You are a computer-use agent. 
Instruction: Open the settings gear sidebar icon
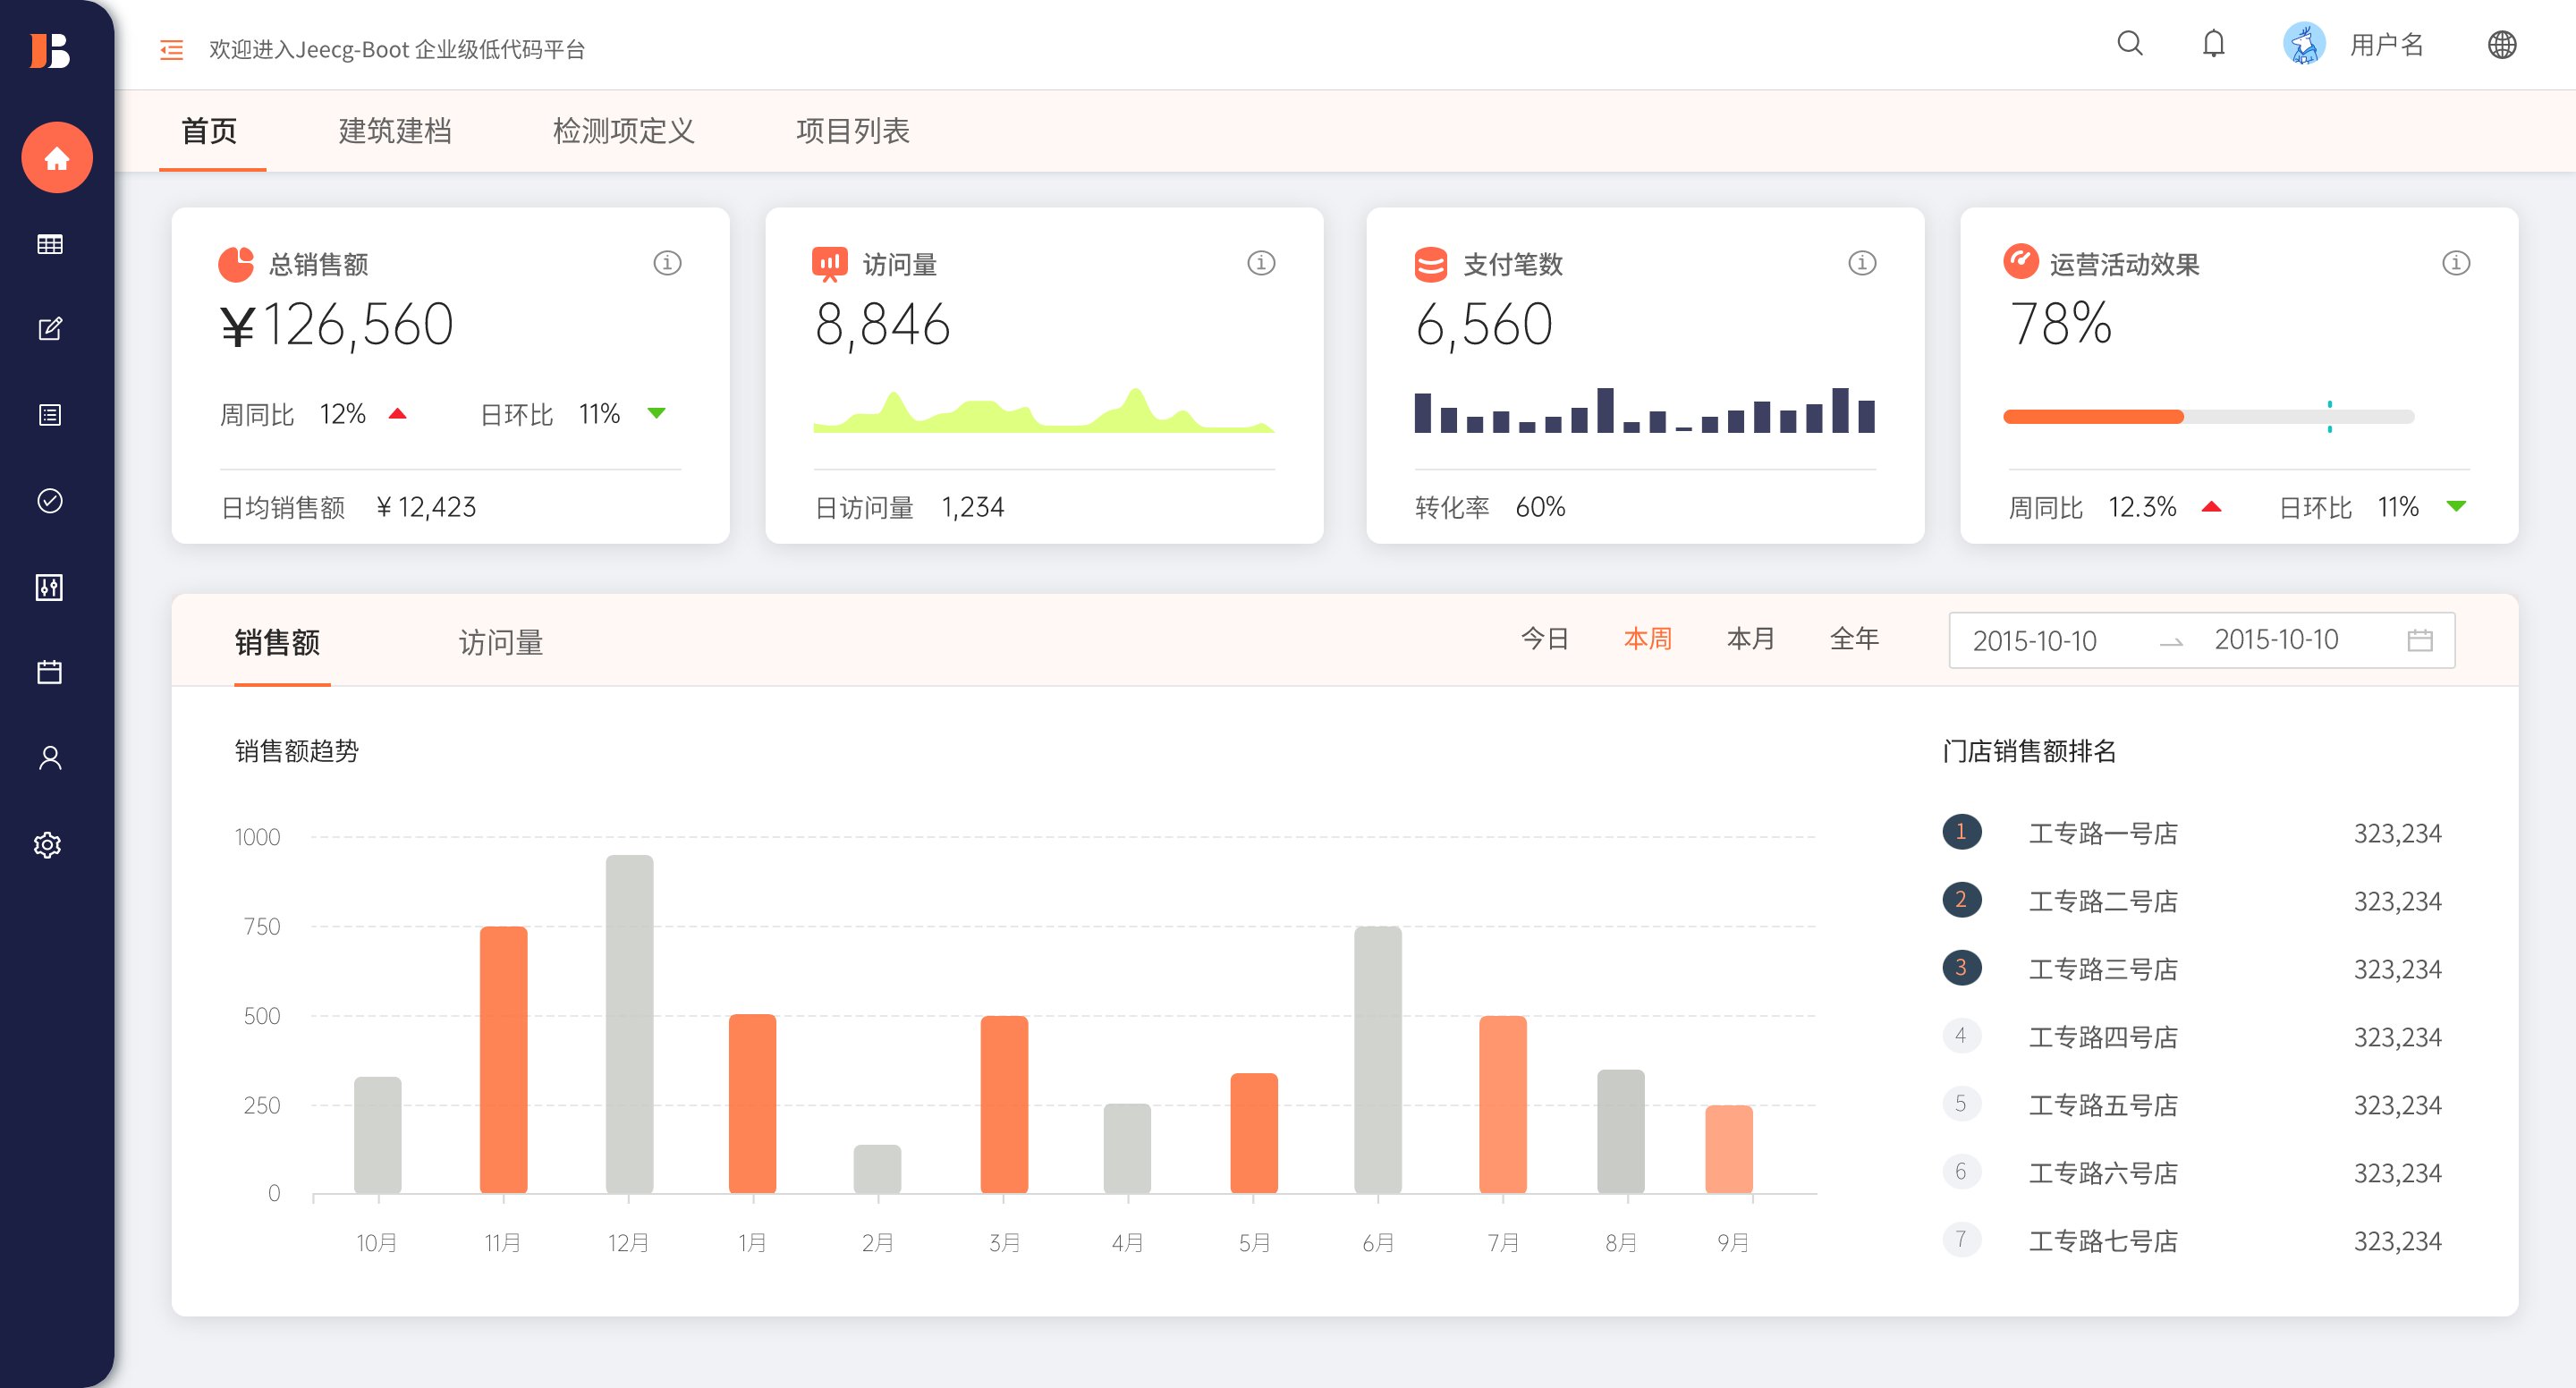click(x=47, y=845)
